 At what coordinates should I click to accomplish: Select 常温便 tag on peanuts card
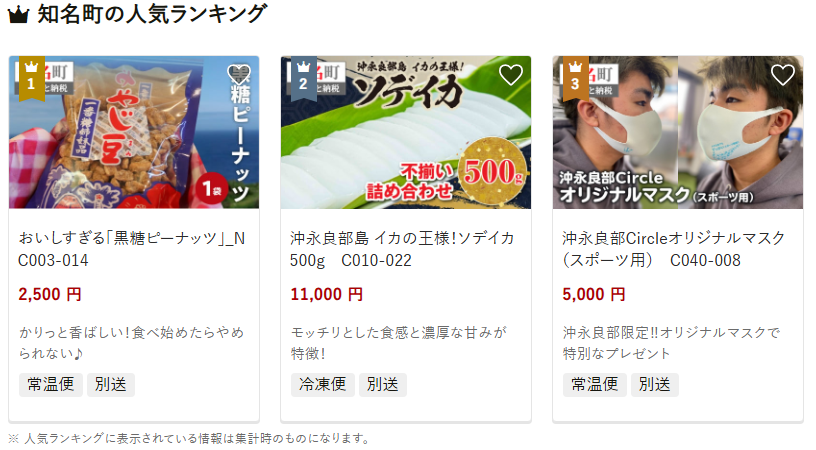[x=50, y=384]
